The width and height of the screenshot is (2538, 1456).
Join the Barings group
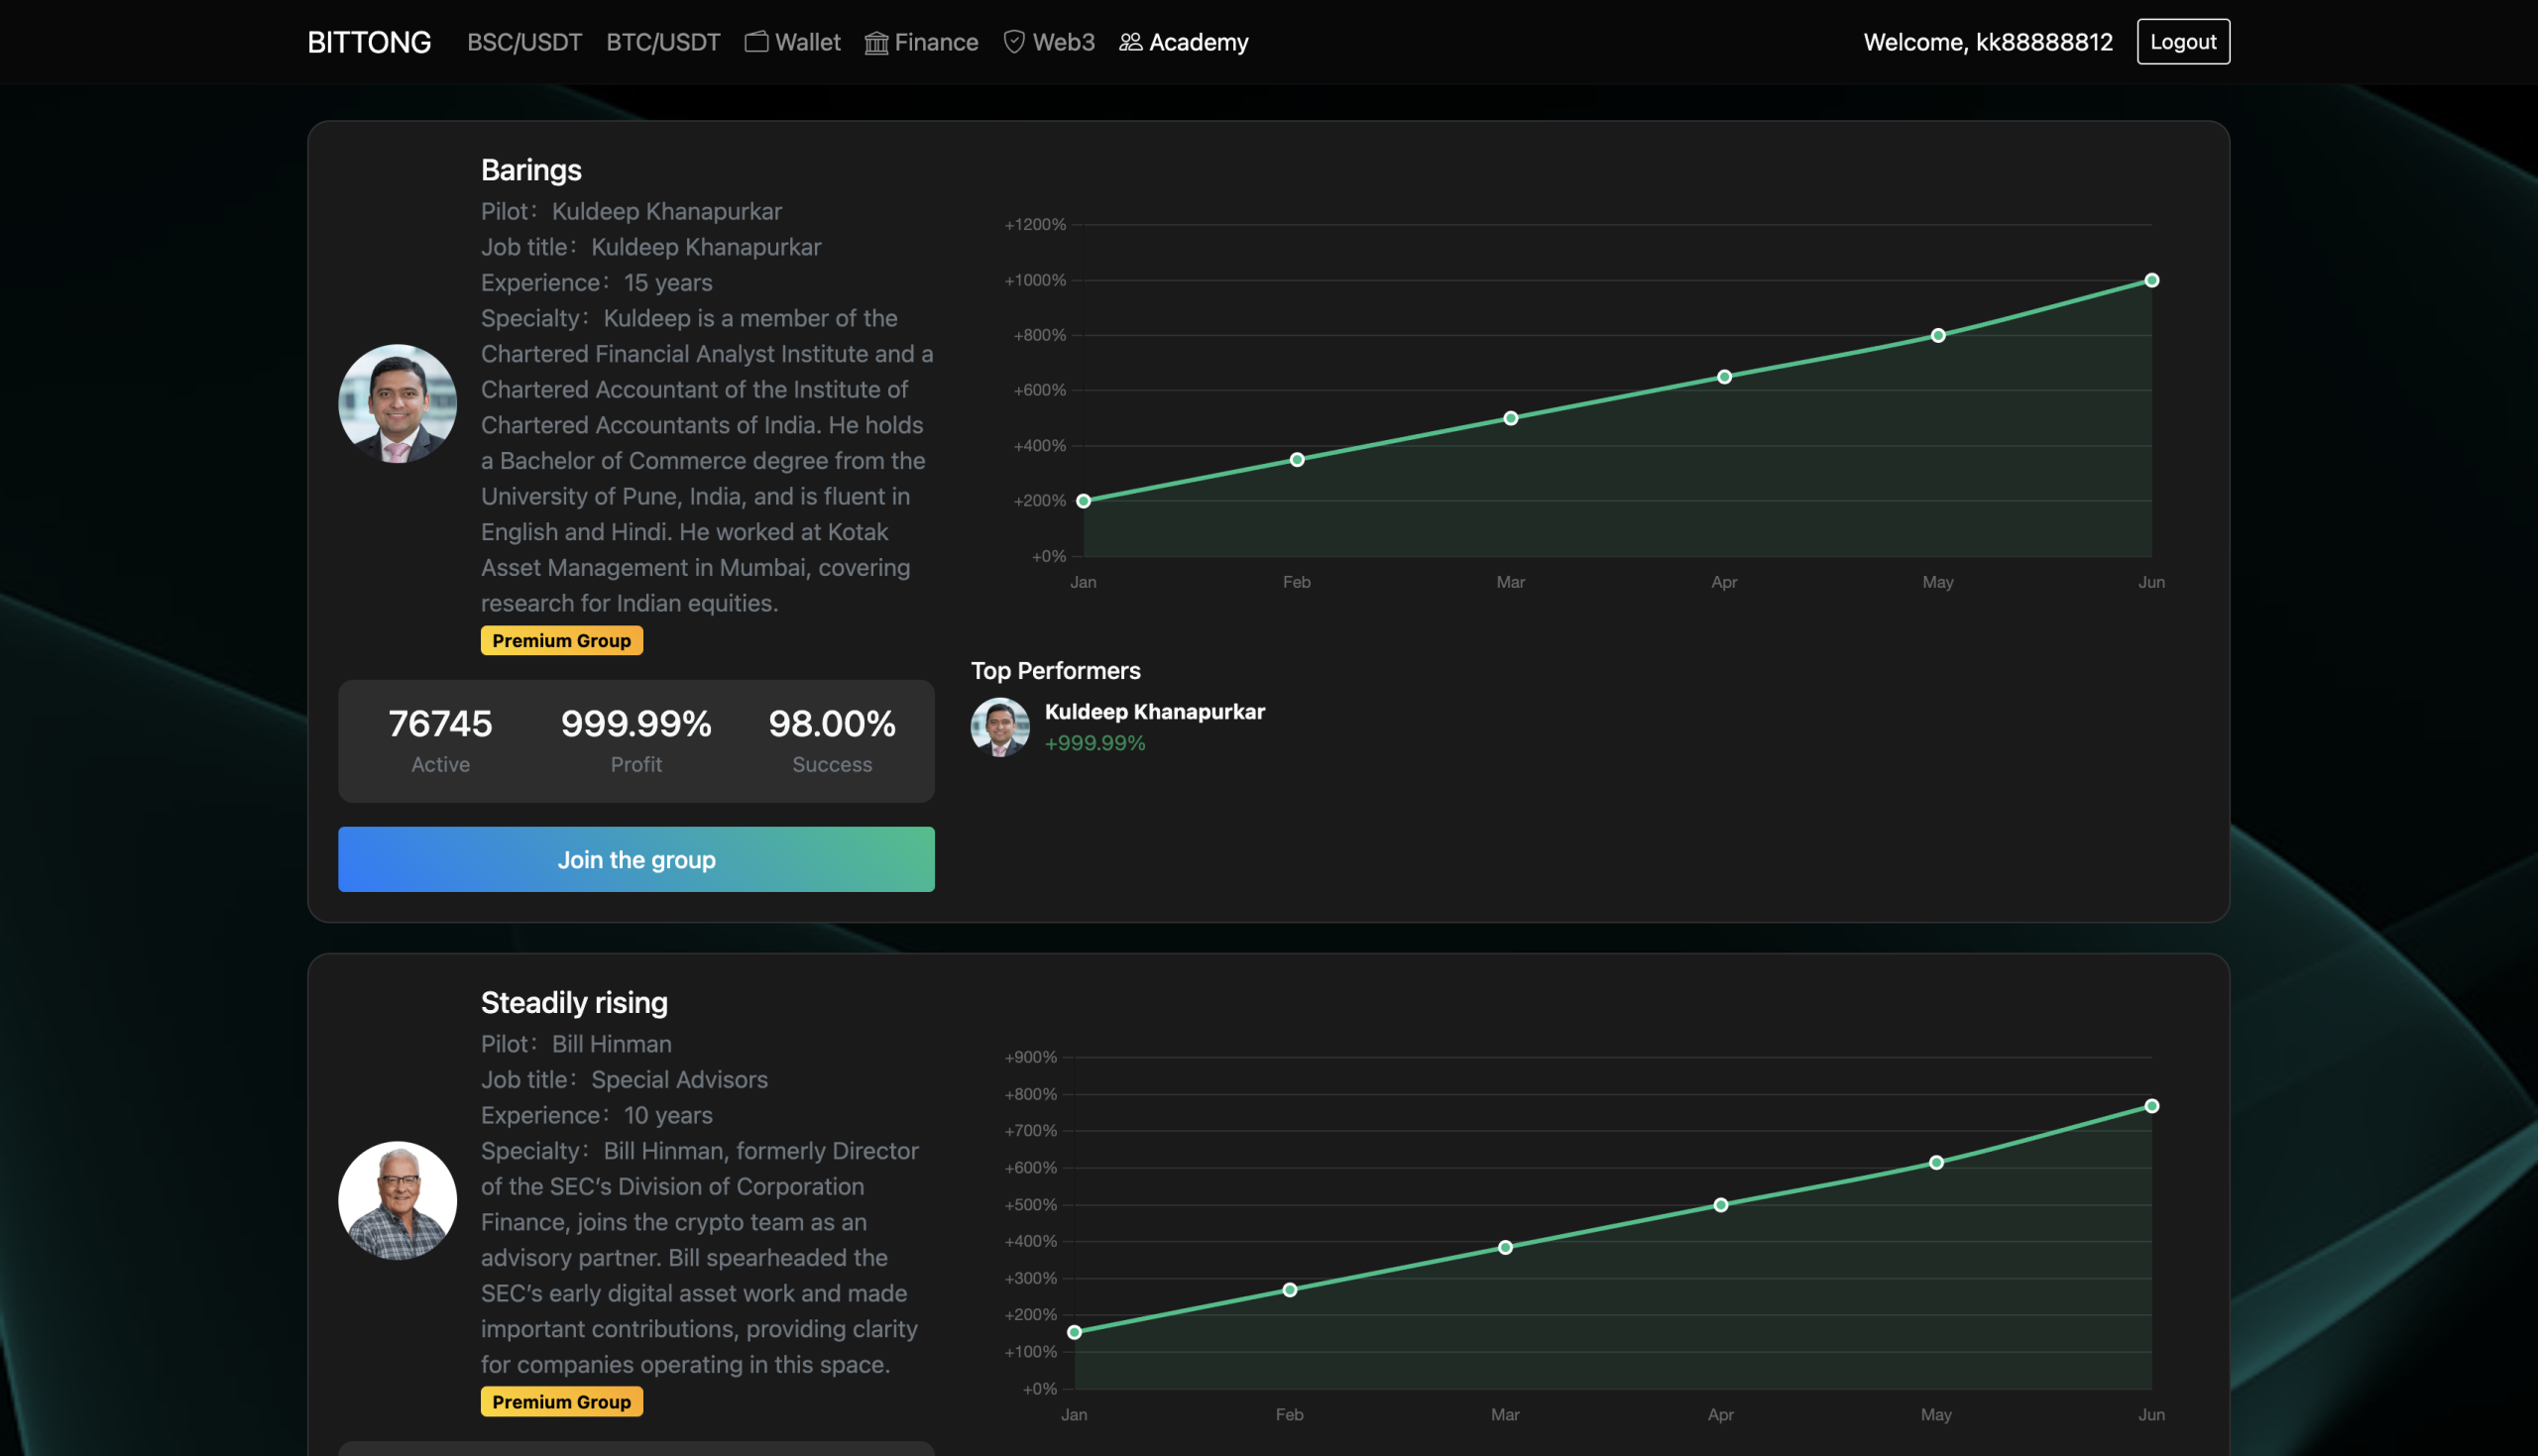(636, 859)
